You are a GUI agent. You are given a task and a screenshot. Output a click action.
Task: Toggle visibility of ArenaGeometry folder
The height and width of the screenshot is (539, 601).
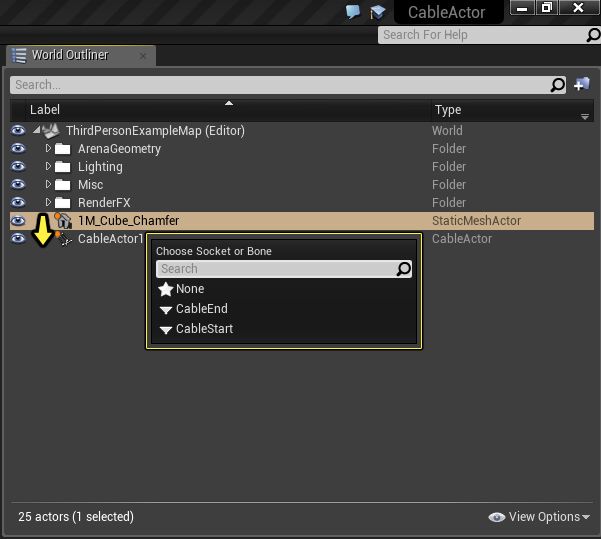coord(18,149)
